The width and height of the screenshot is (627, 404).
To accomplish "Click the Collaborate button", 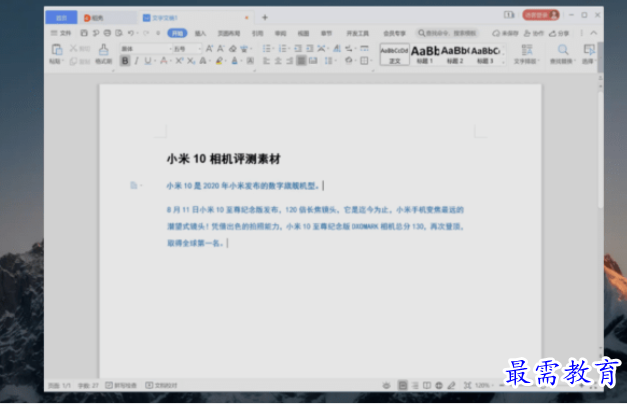I will (x=534, y=33).
